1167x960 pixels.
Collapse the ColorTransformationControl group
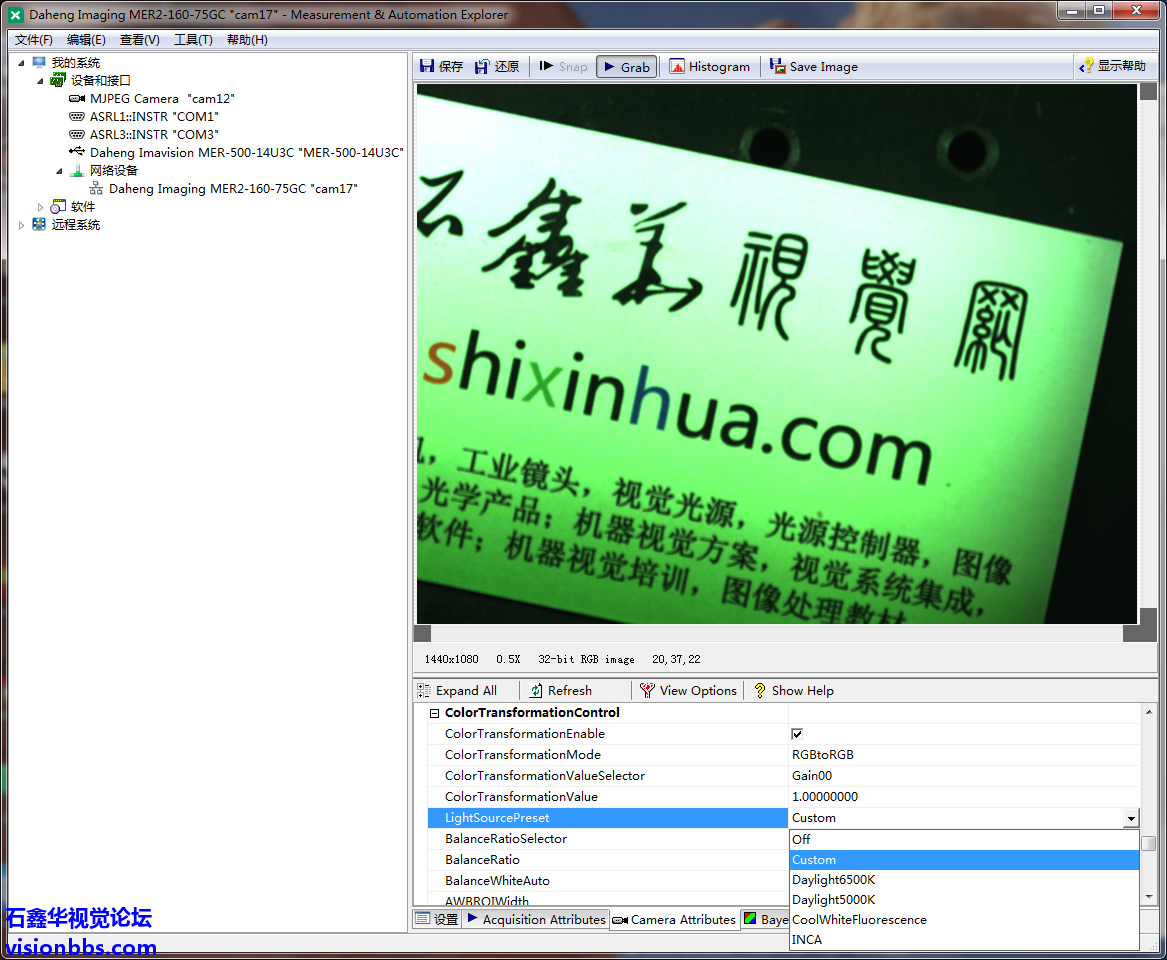tap(434, 713)
